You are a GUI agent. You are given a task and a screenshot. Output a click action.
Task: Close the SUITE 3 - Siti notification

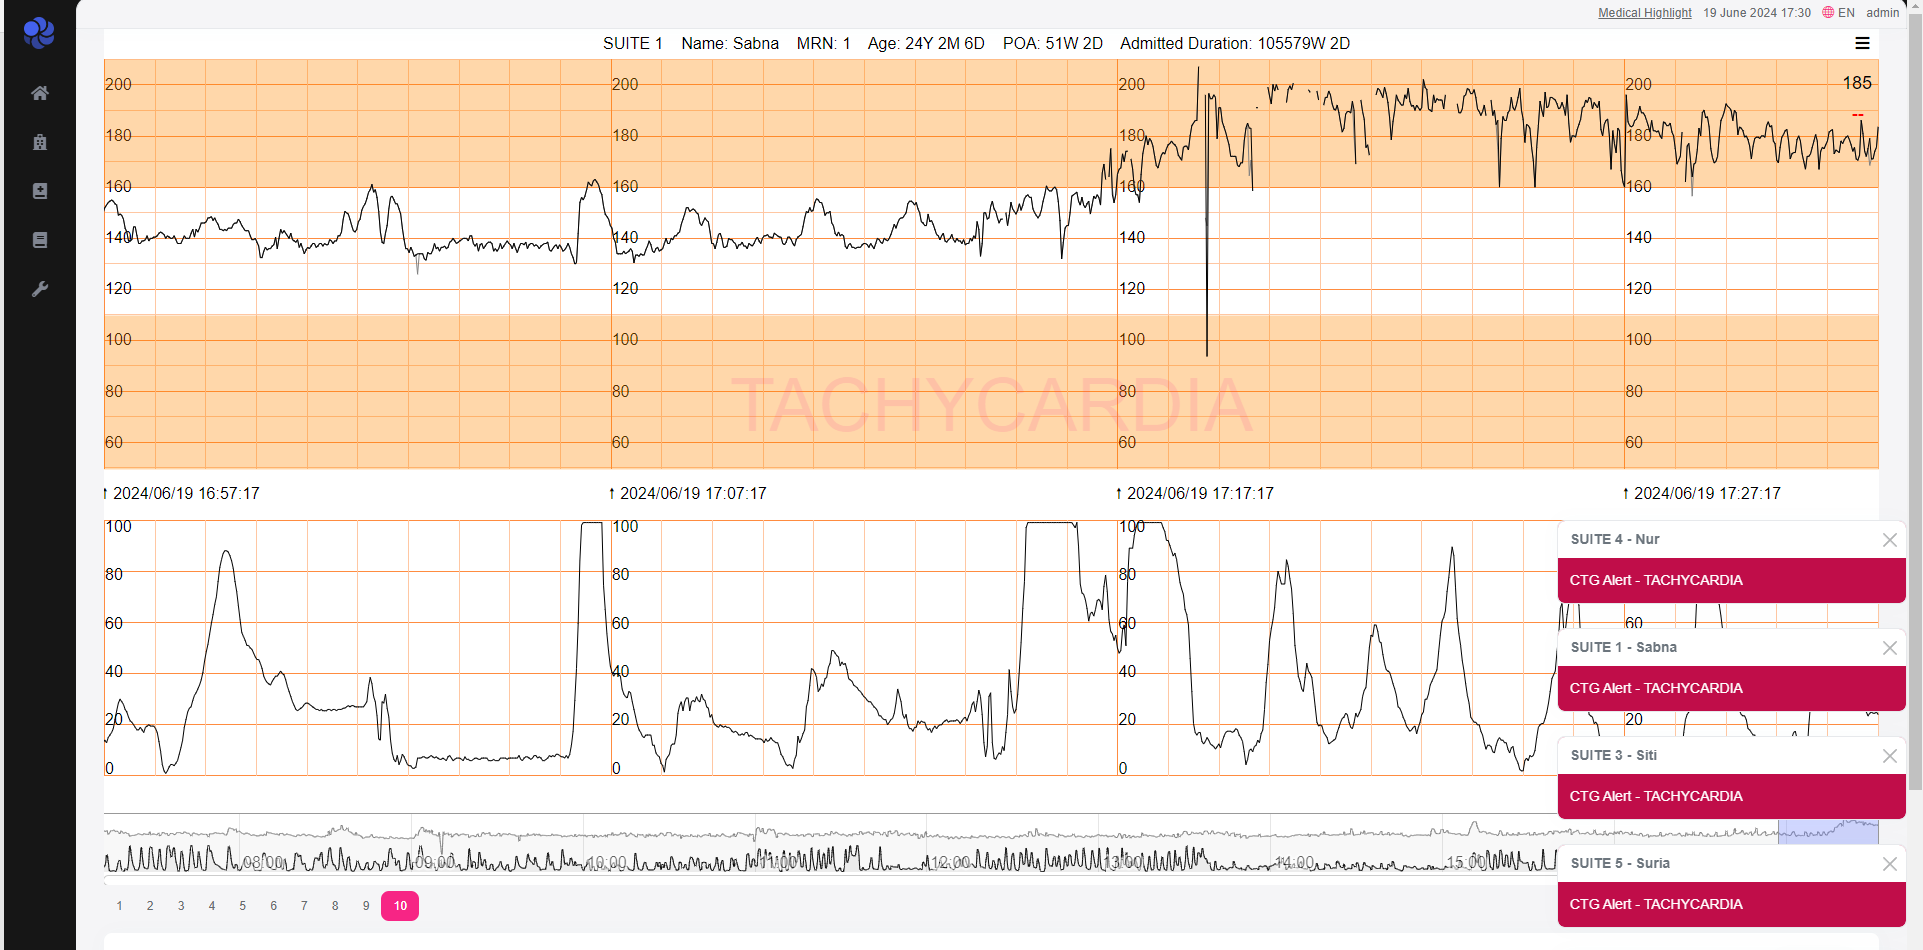click(1889, 756)
